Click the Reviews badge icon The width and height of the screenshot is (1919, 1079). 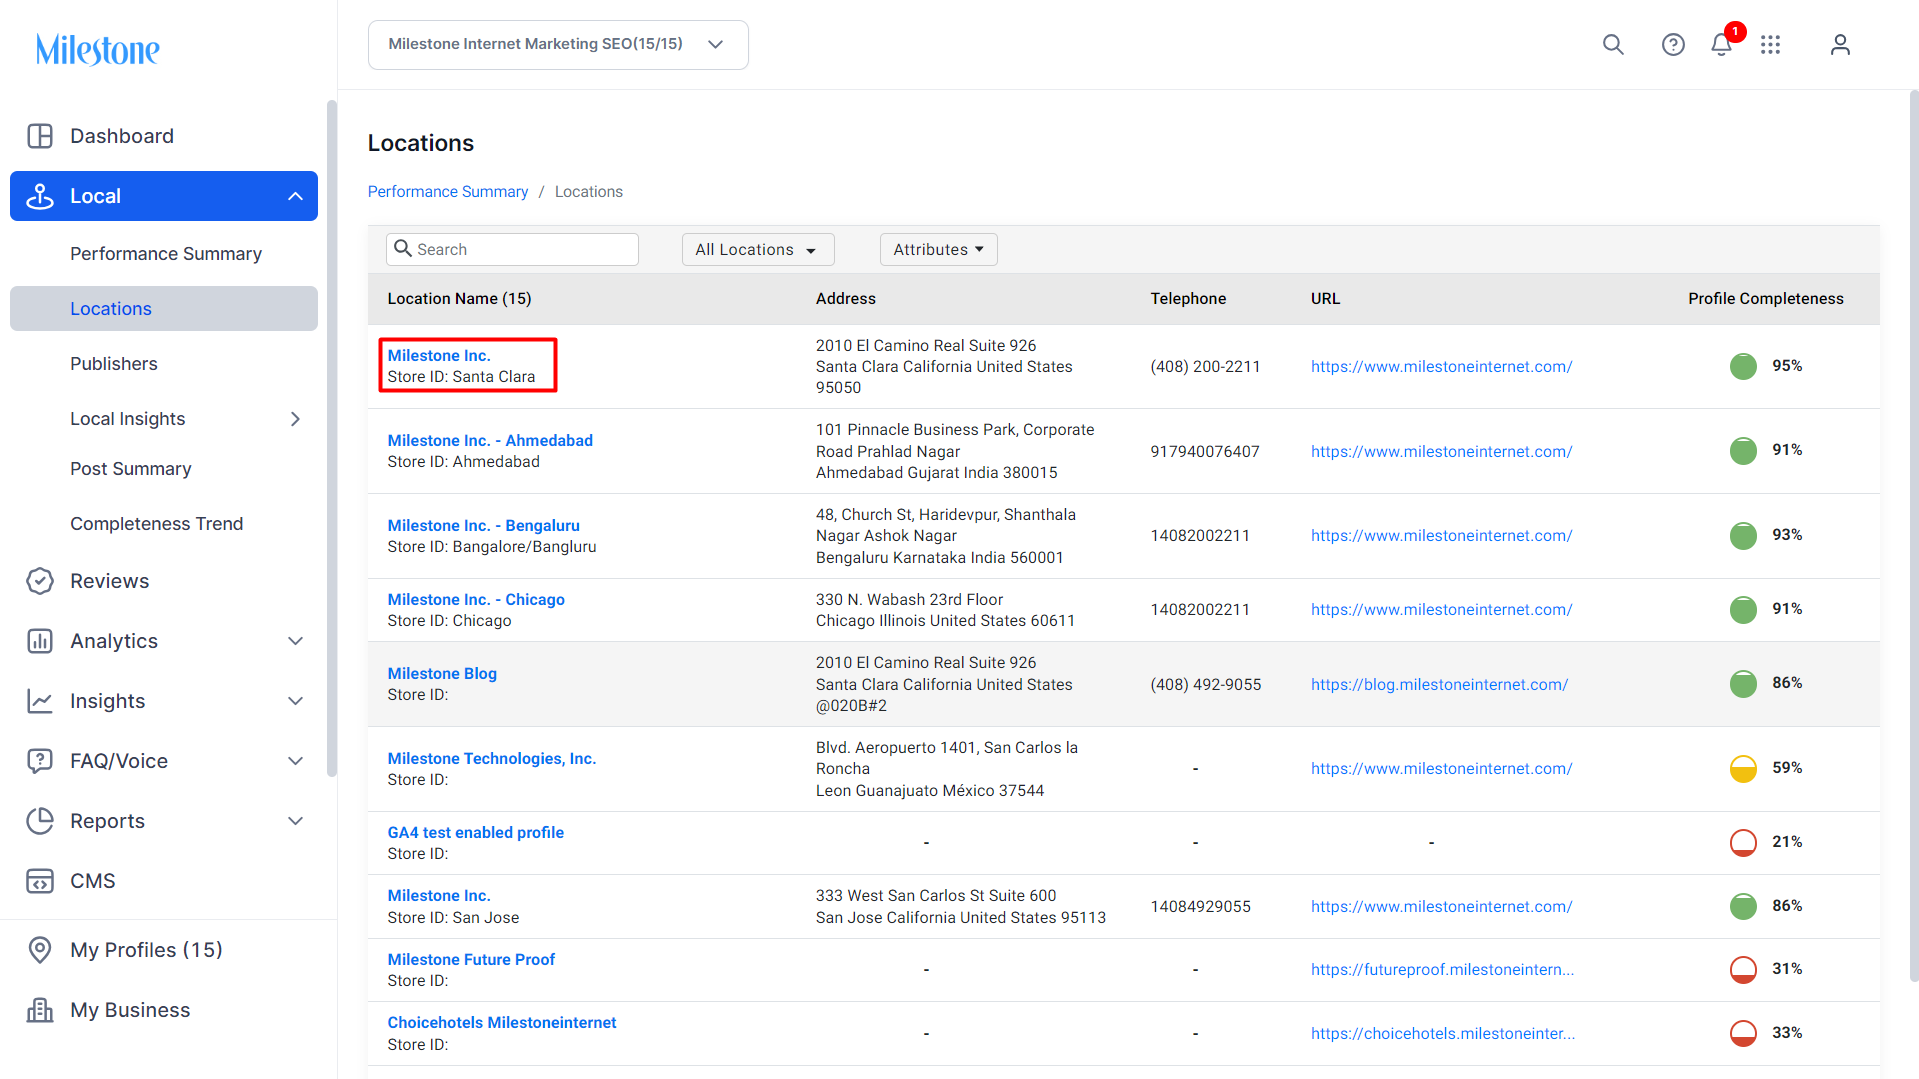pyautogui.click(x=40, y=581)
